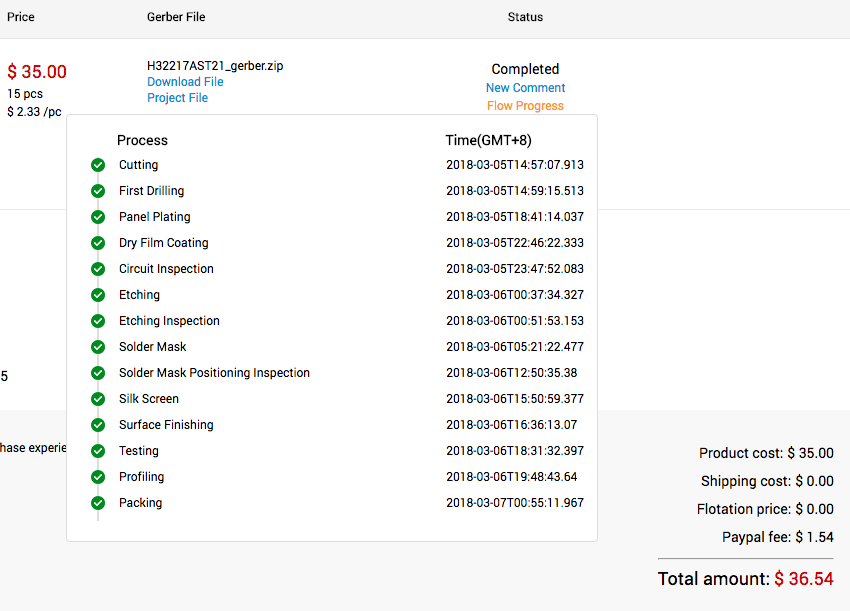Viewport: 850px width, 611px height.
Task: Click the Paypal fee $ 1.54 line
Action: (x=778, y=537)
